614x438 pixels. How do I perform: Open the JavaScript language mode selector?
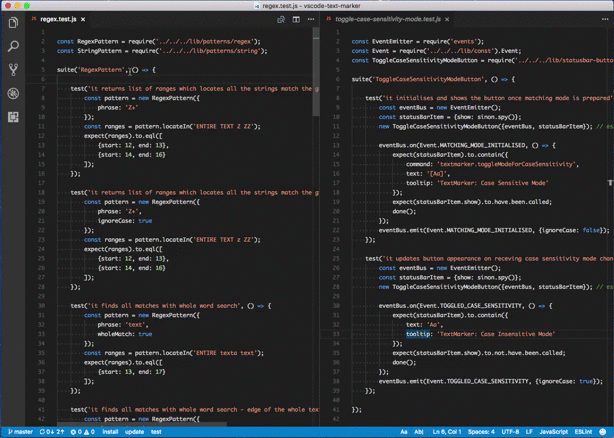[554, 432]
